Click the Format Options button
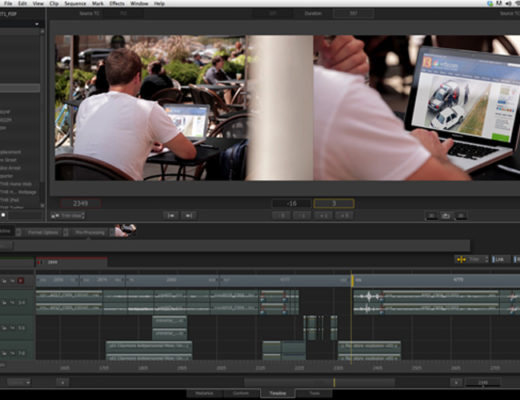This screenshot has height=400, width=520. coord(43,232)
